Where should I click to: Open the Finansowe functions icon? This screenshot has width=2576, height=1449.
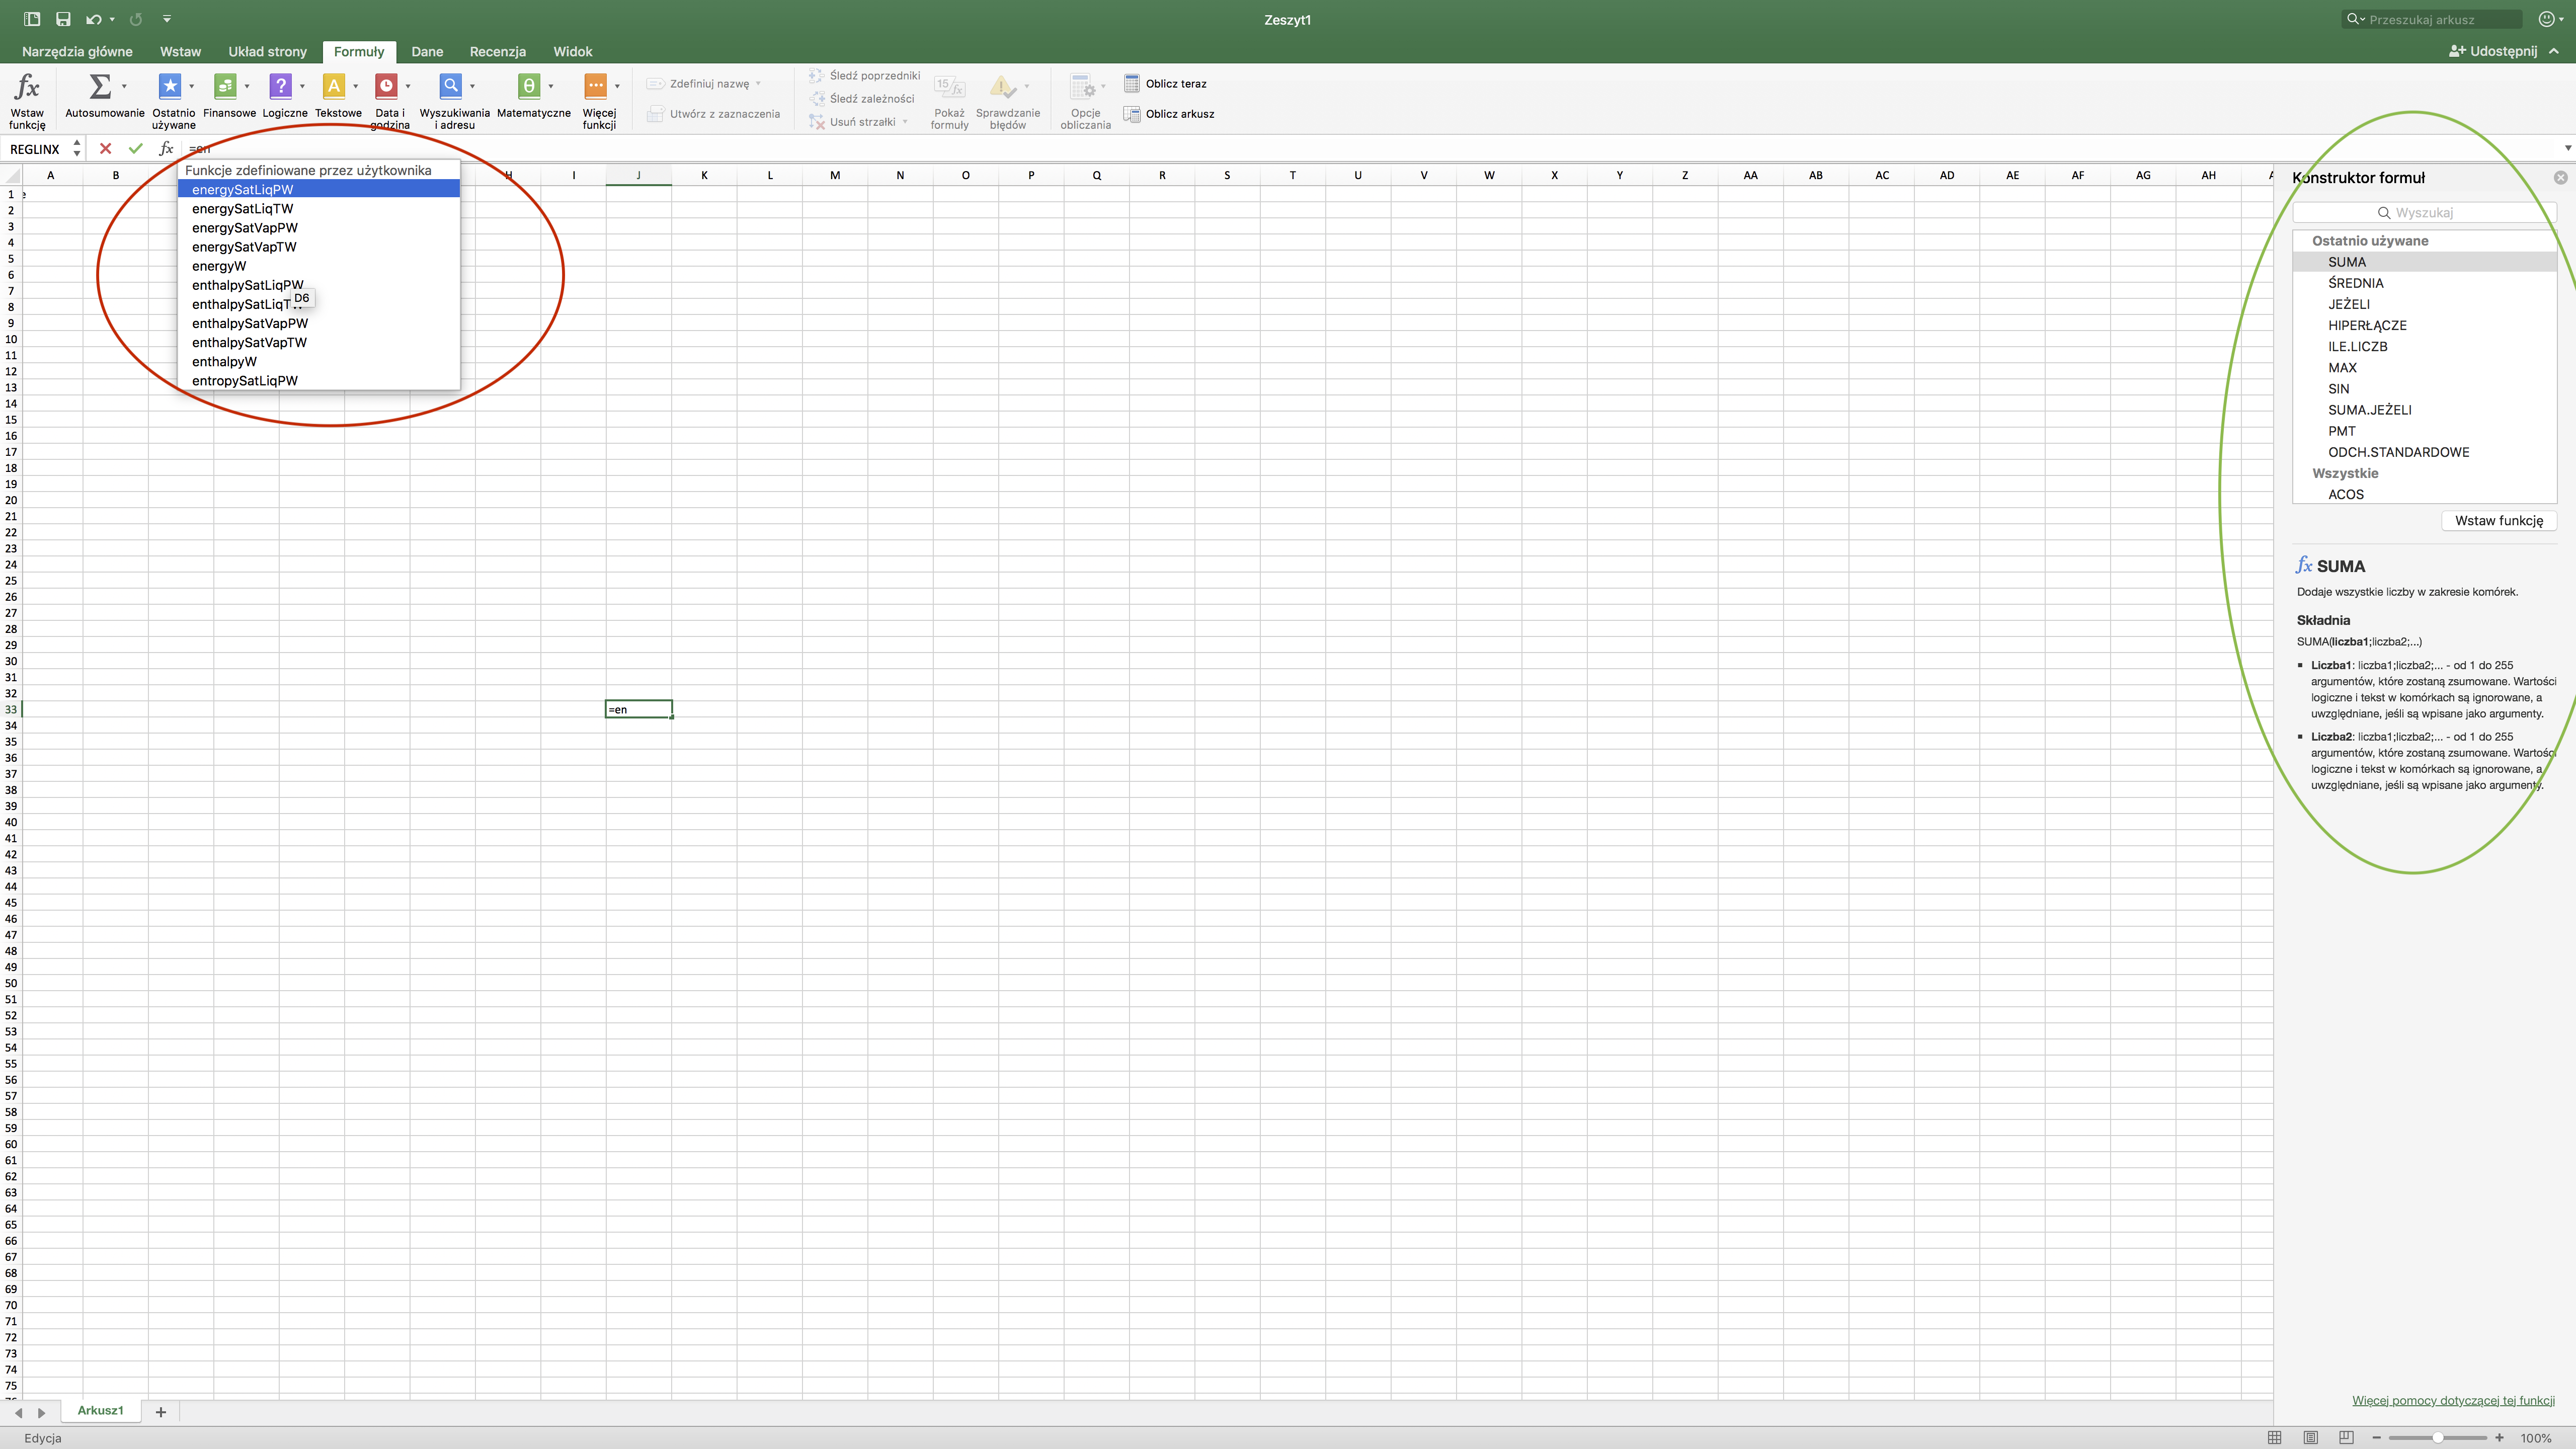coord(225,87)
